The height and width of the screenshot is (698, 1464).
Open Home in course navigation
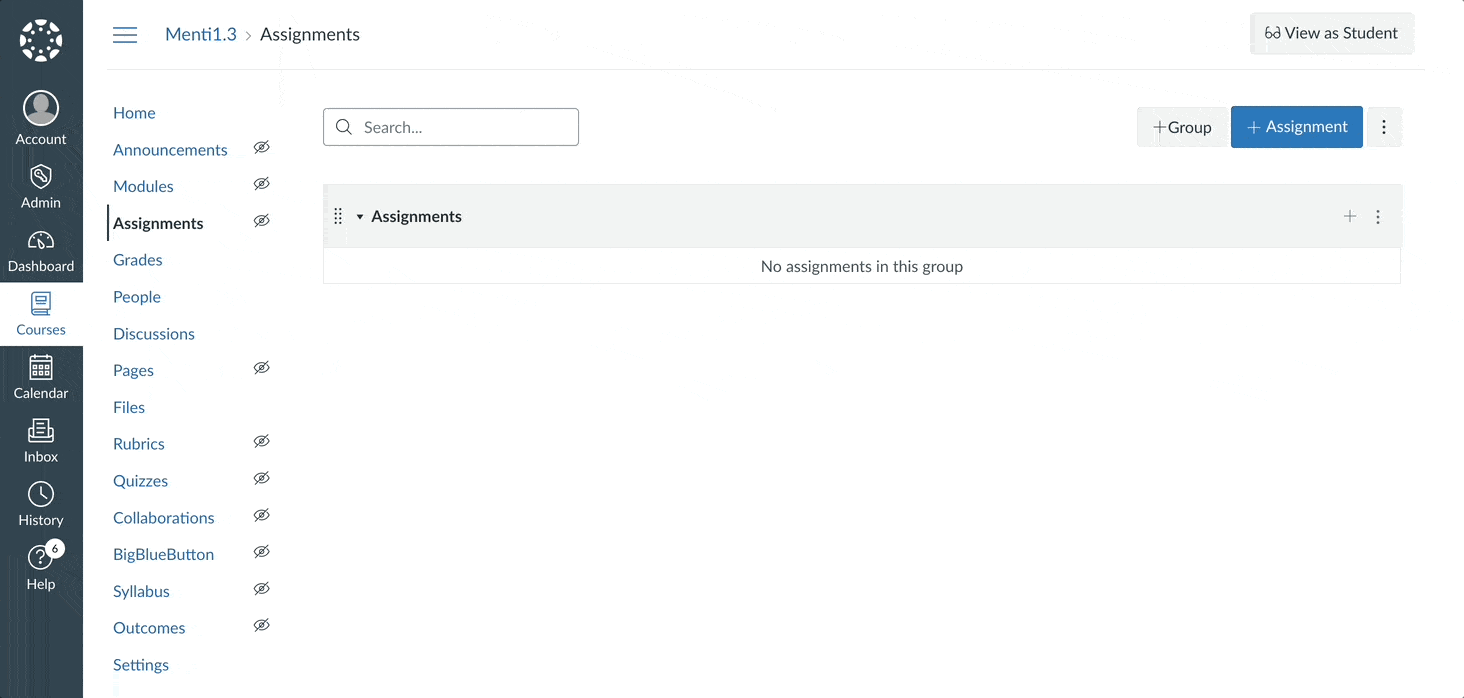(x=134, y=113)
